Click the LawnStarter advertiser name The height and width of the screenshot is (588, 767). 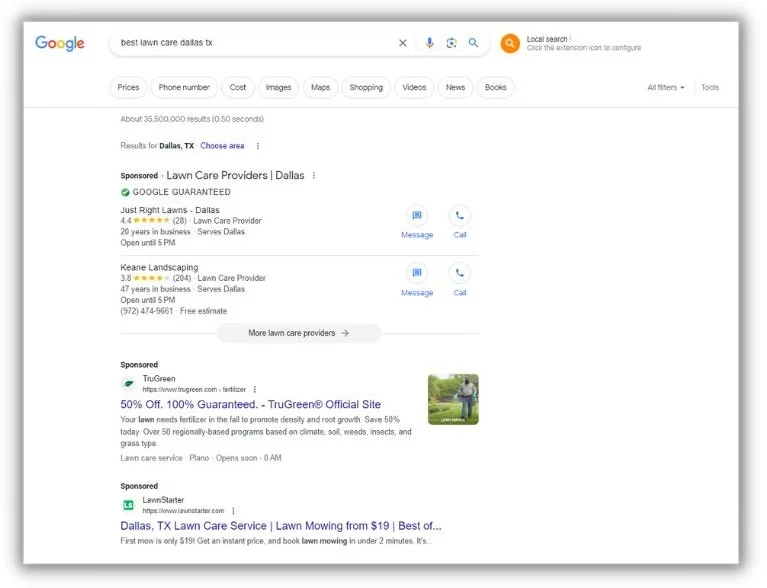click(x=163, y=500)
